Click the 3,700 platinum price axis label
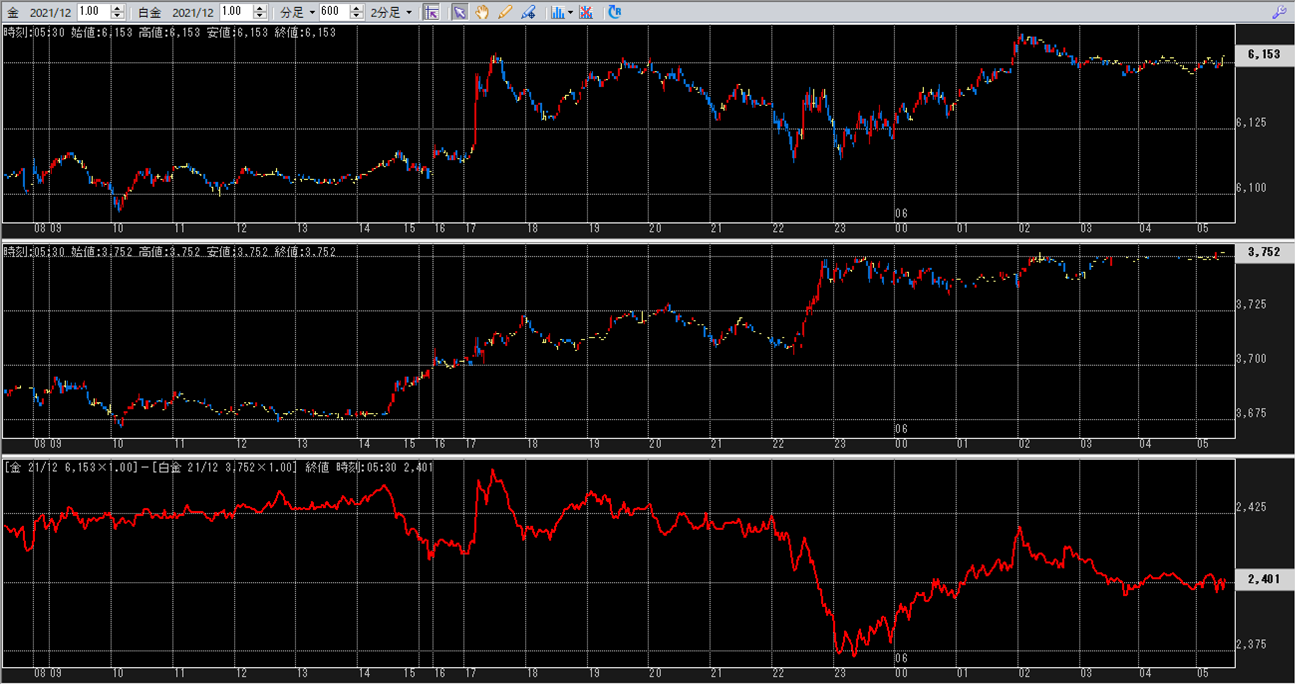The height and width of the screenshot is (685, 1295). coord(1251,358)
